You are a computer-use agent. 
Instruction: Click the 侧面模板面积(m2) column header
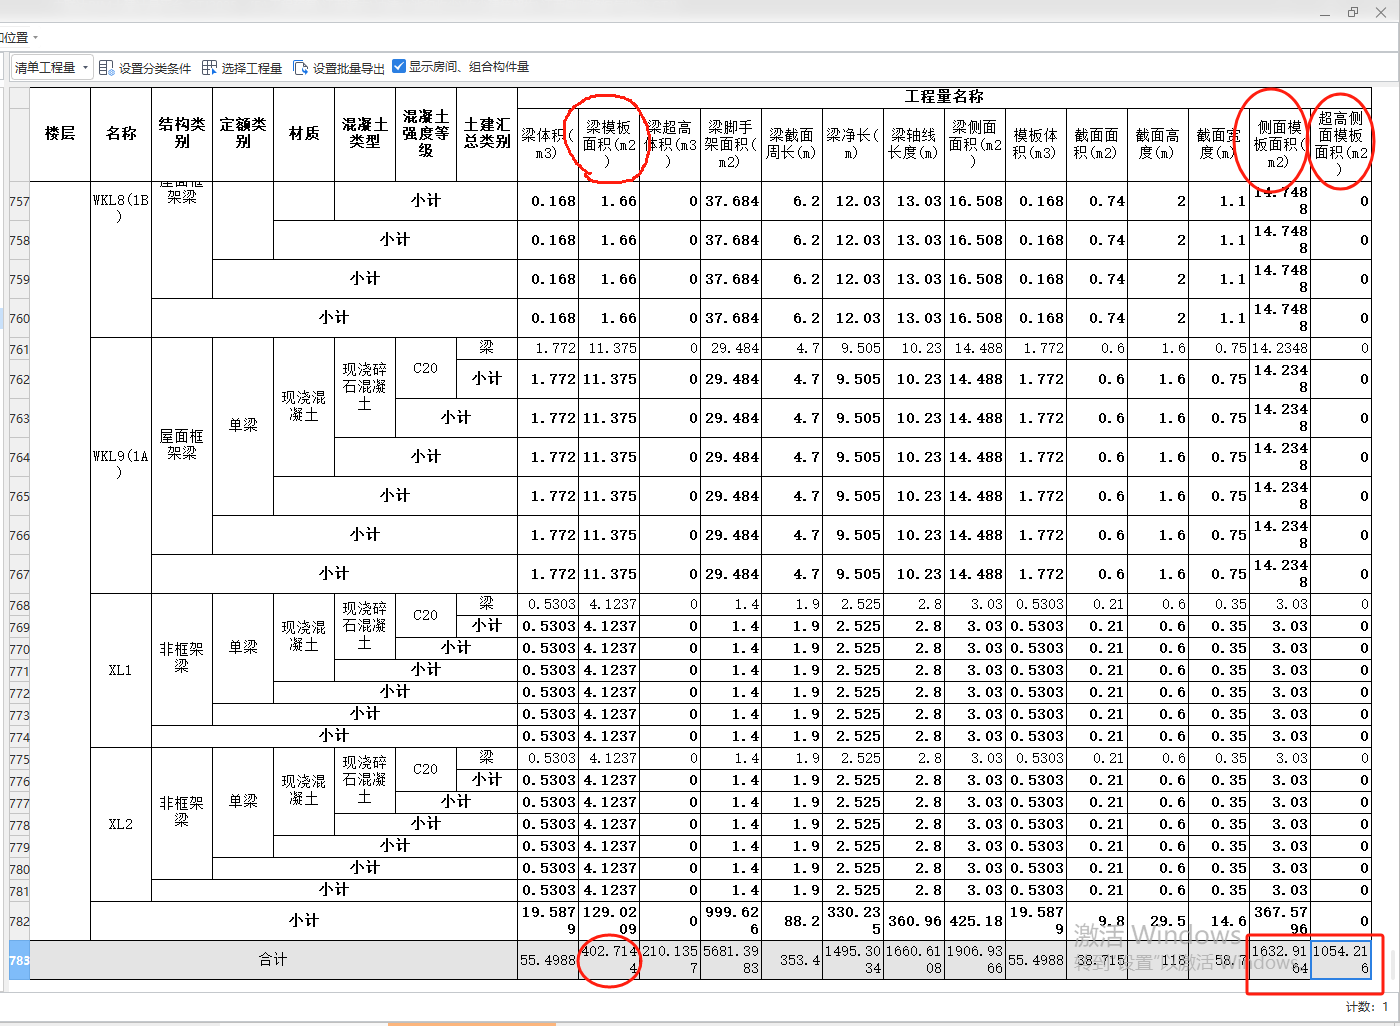tap(1280, 144)
